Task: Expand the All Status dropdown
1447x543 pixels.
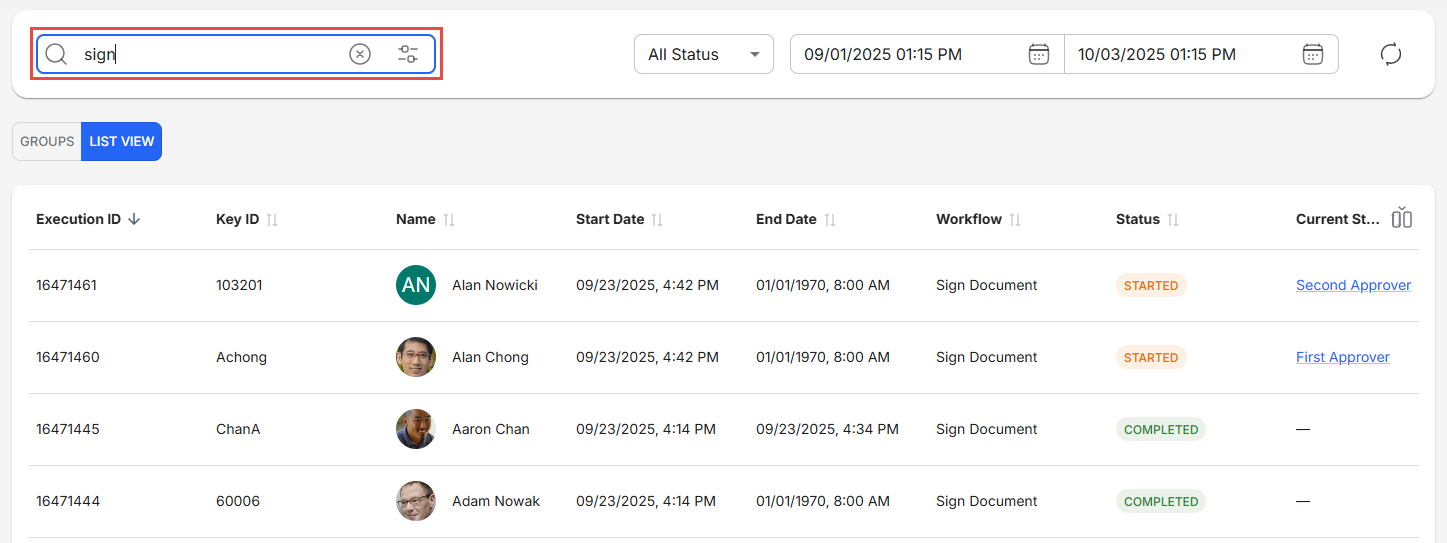Action: (x=703, y=54)
